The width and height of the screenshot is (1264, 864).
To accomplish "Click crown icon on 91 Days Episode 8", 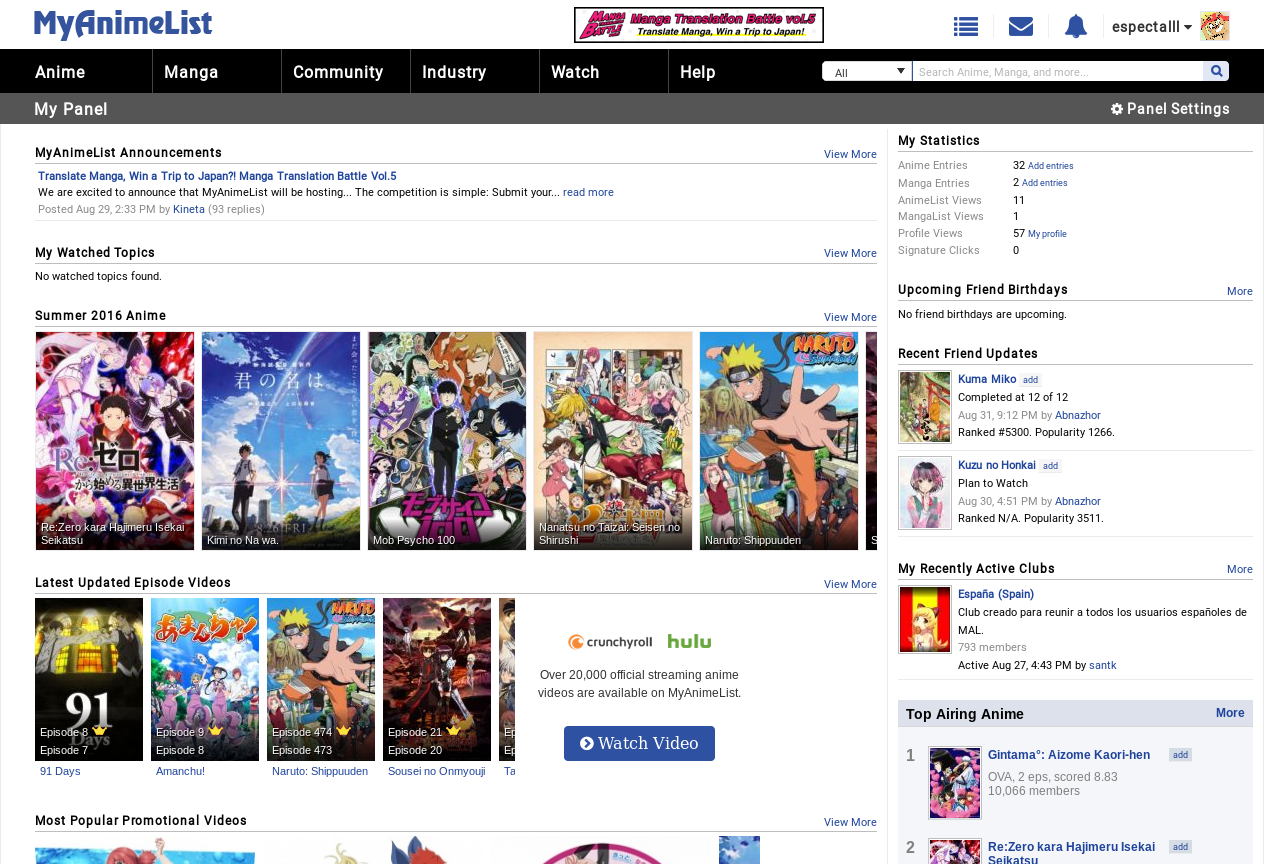I will (x=100, y=731).
